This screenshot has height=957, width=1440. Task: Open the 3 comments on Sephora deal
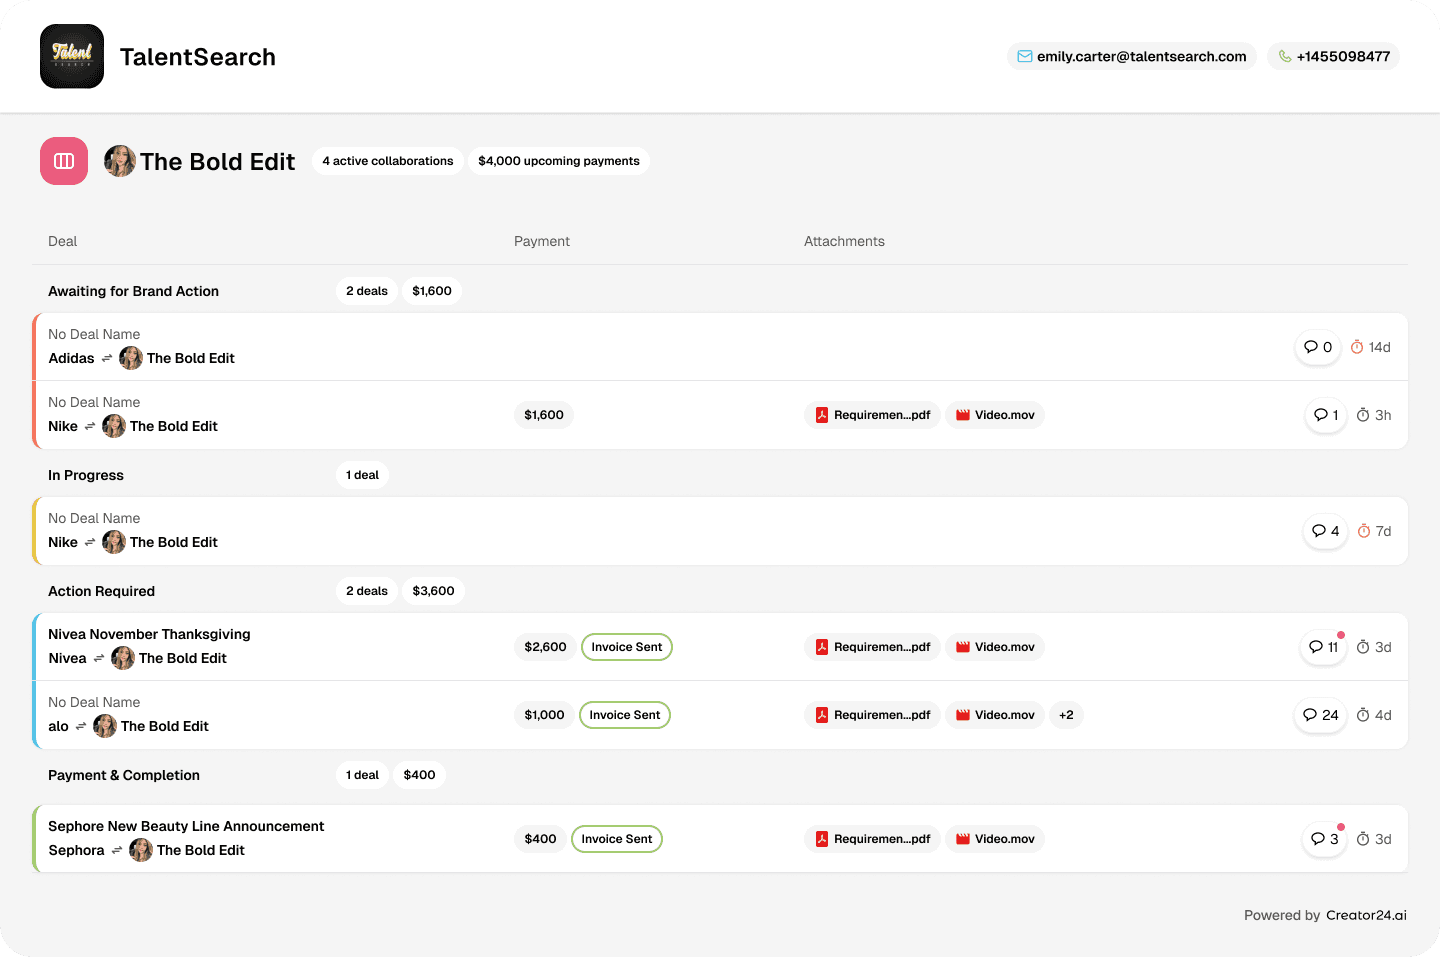(x=1325, y=839)
